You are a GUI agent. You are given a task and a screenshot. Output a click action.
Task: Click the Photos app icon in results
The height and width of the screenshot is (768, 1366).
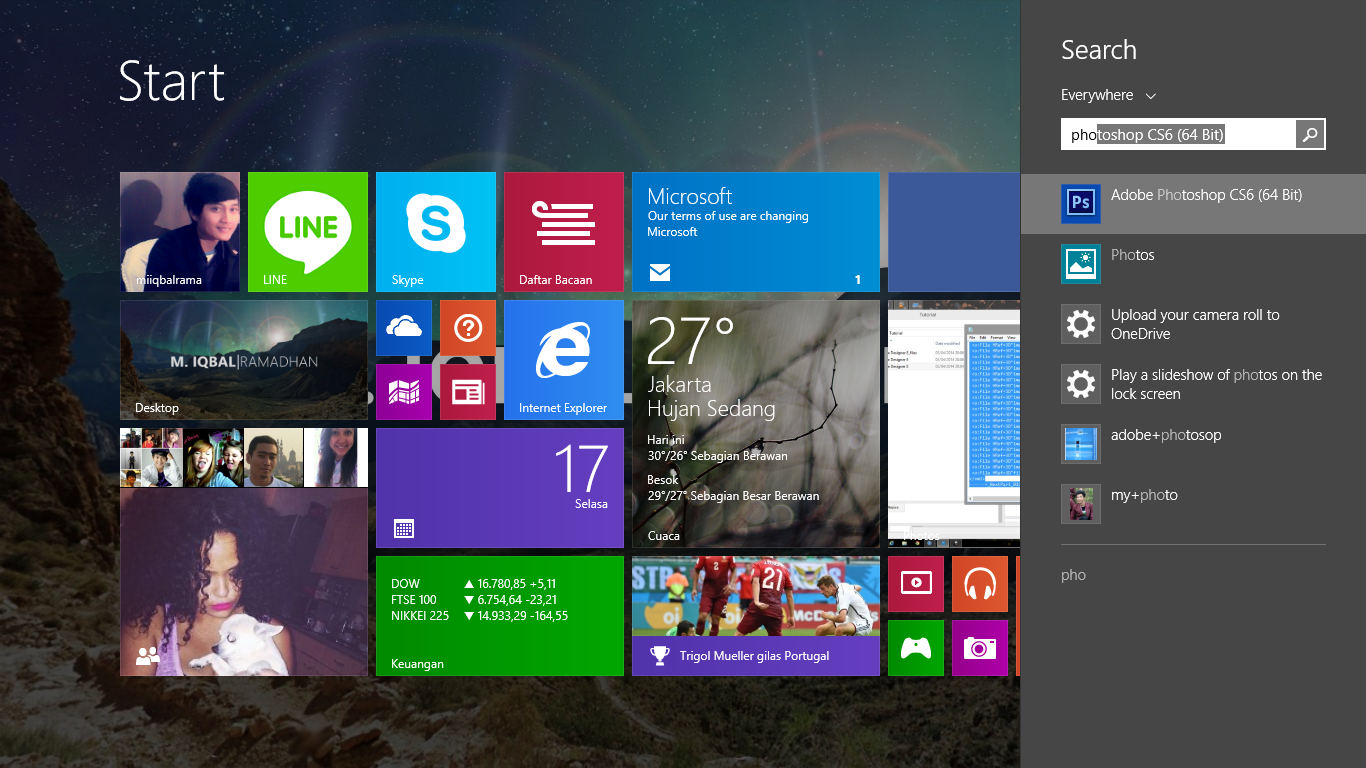(x=1081, y=264)
